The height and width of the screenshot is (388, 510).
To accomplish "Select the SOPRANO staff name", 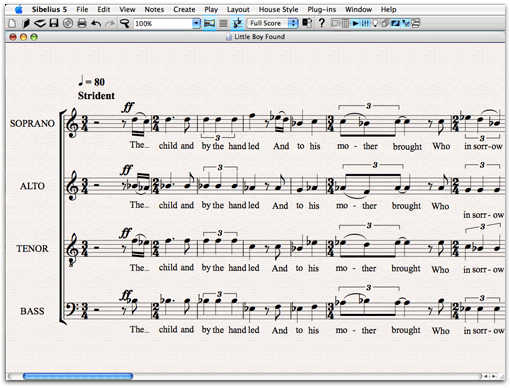I will [x=32, y=123].
